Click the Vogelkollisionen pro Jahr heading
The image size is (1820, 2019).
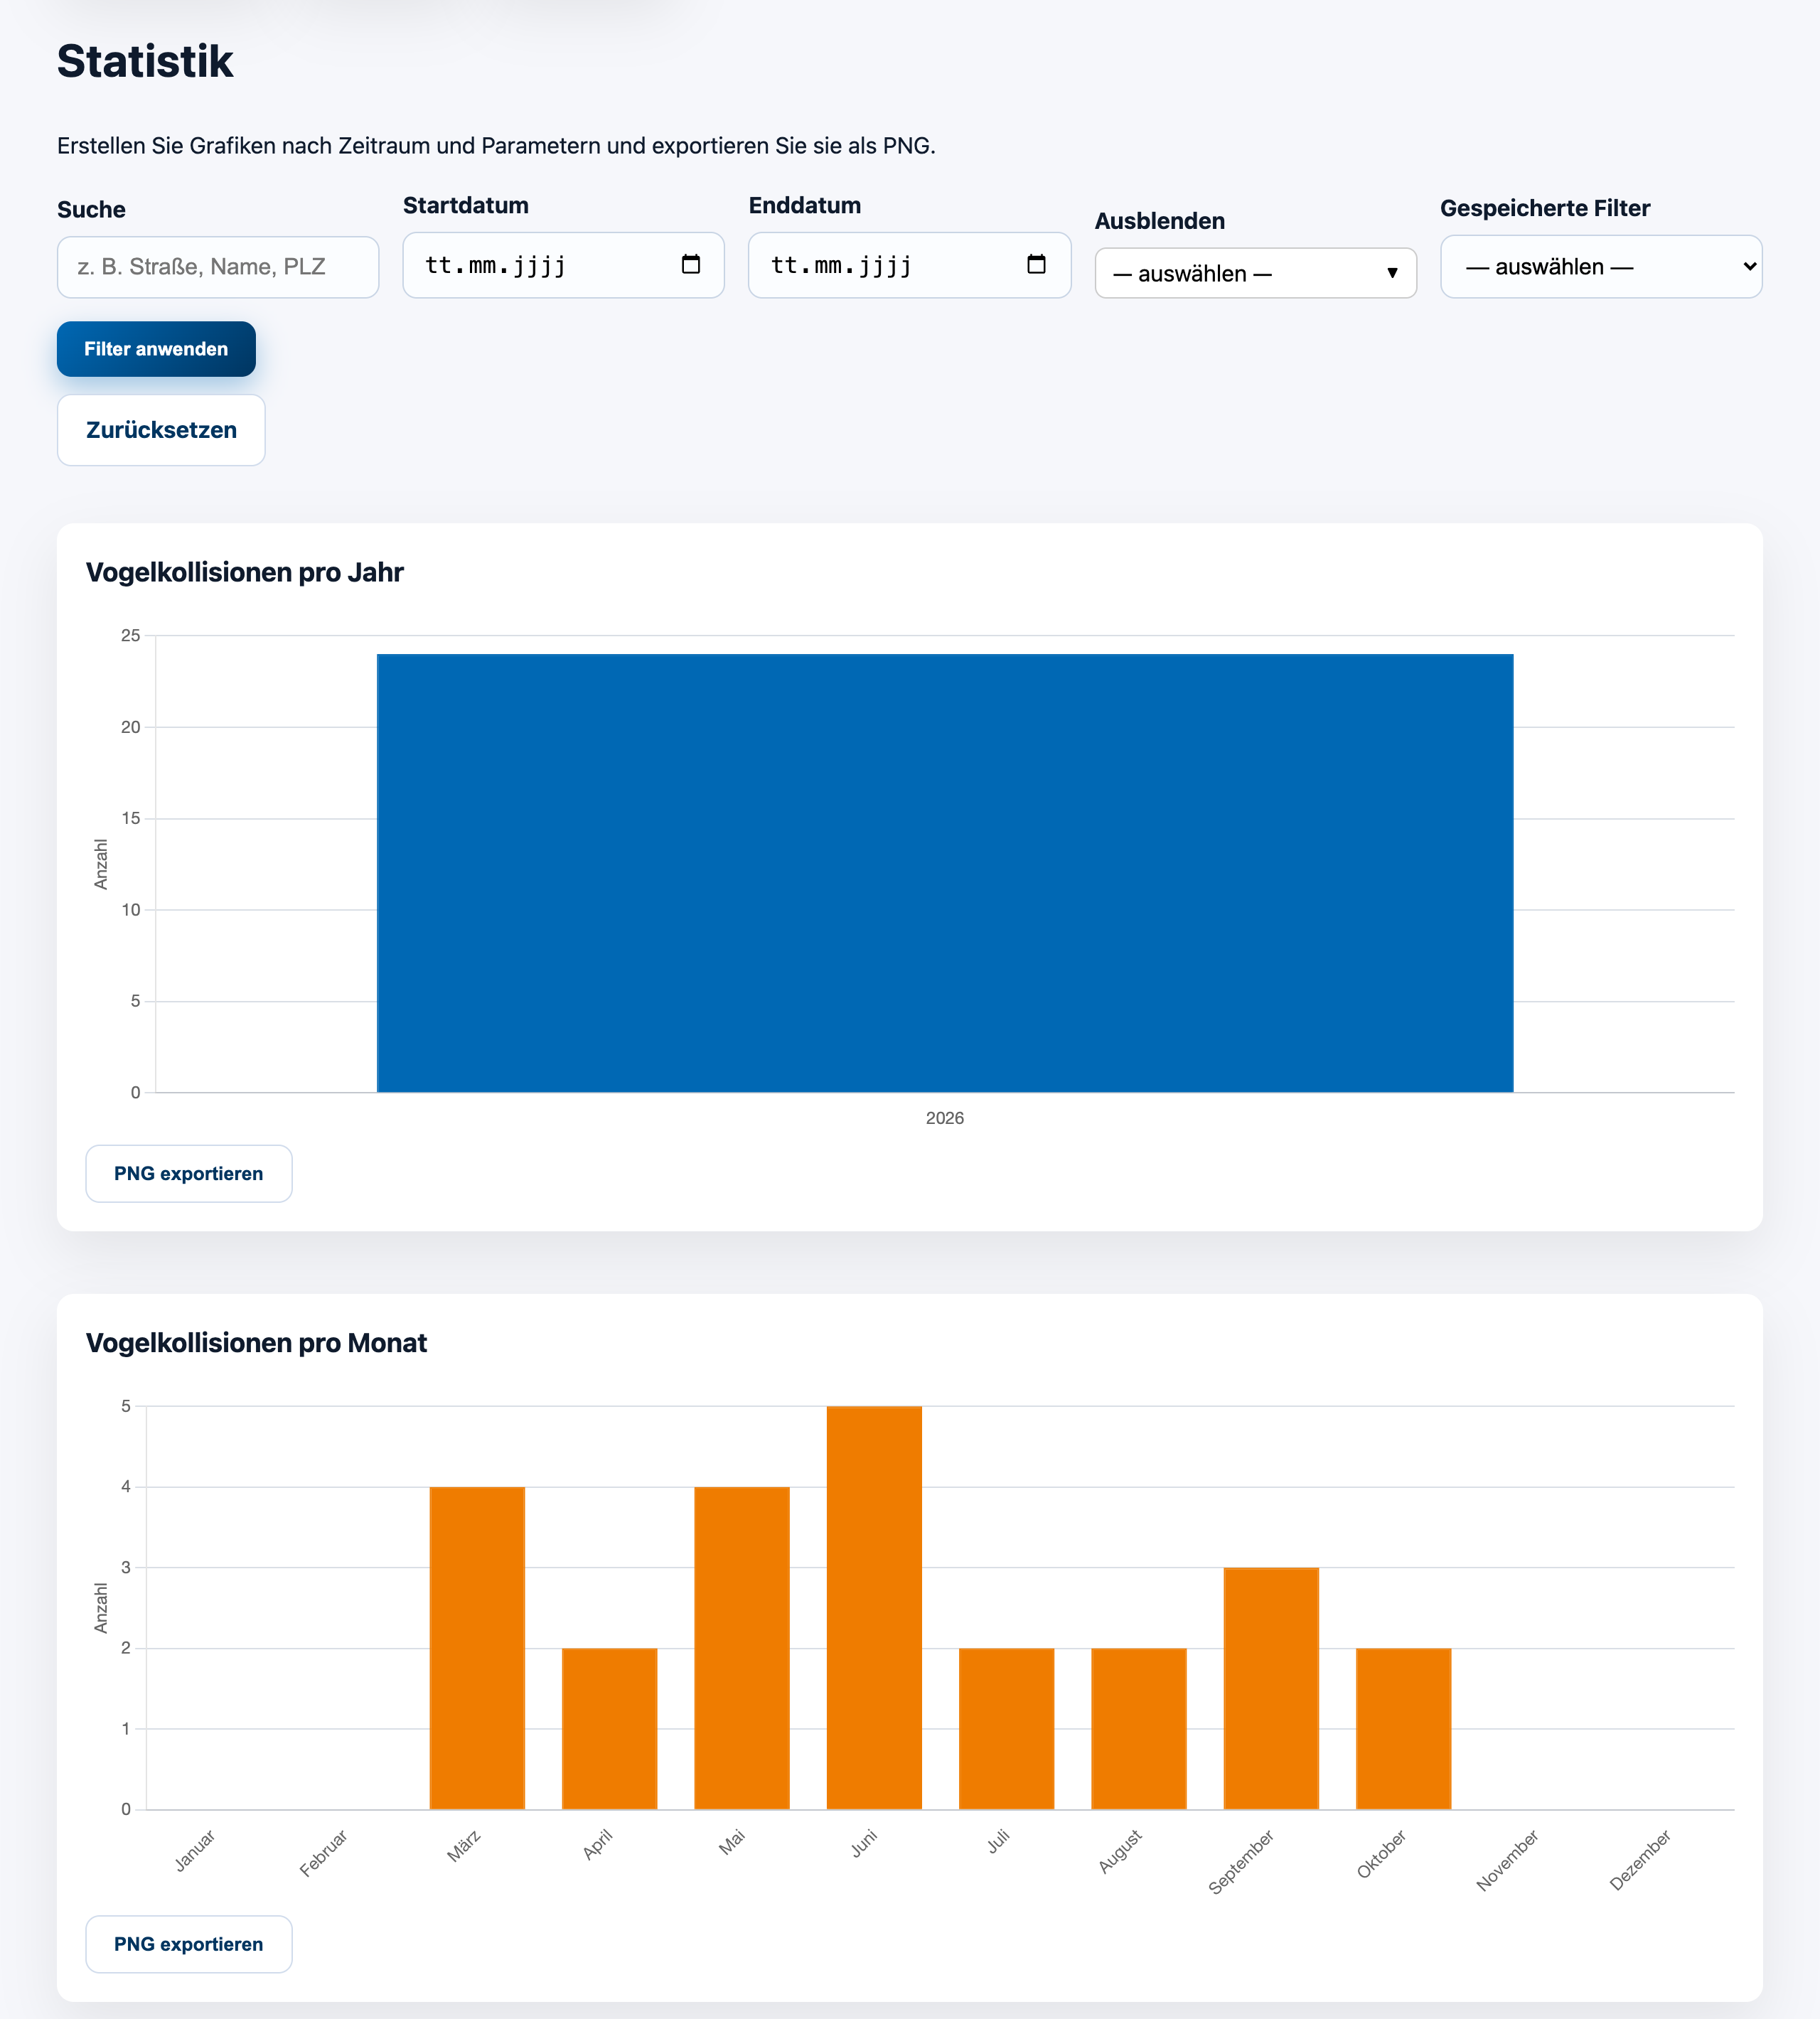(245, 572)
